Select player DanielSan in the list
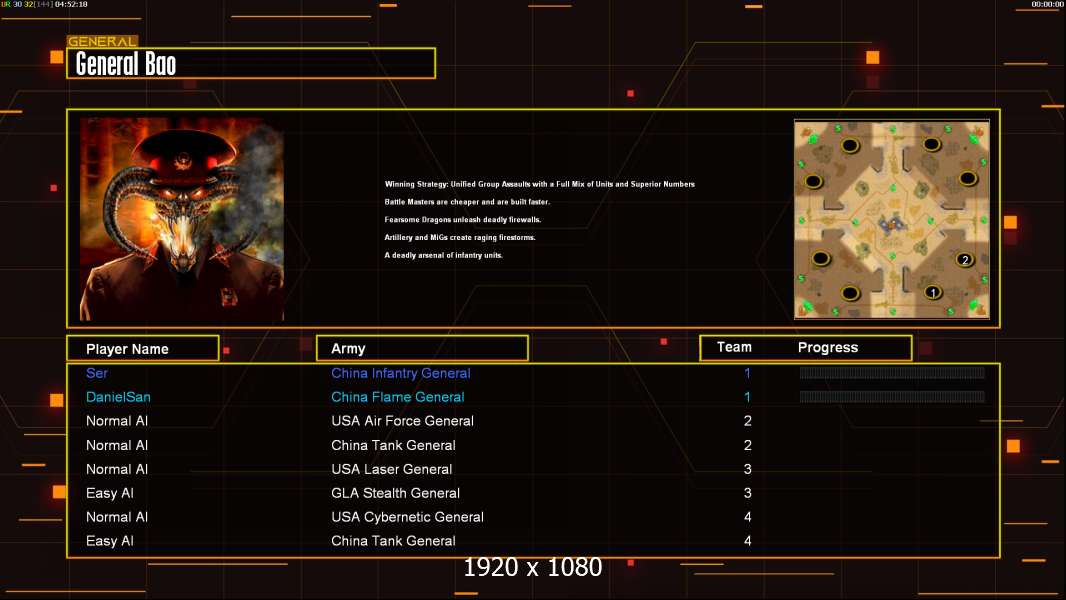1066x600 pixels. (118, 397)
